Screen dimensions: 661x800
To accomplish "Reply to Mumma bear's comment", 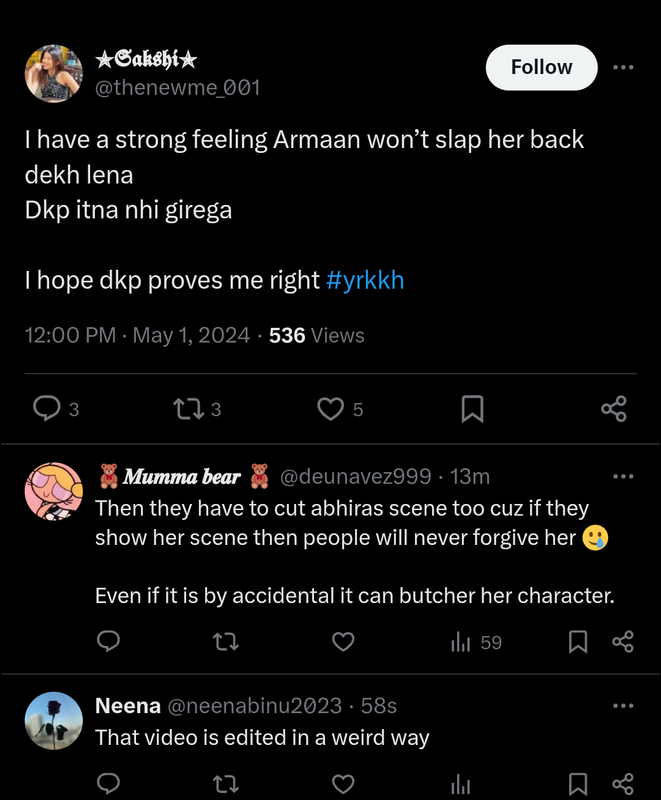I will (109, 642).
